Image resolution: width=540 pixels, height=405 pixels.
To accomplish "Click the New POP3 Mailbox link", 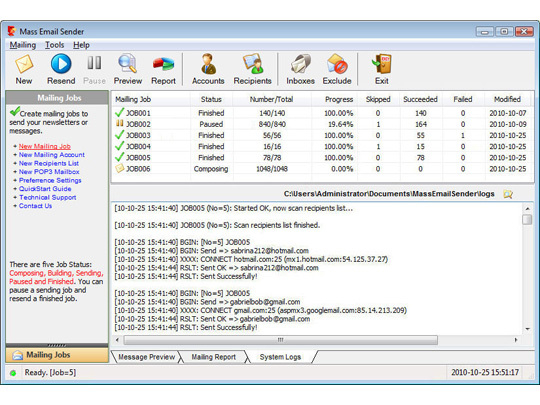I will click(x=49, y=172).
